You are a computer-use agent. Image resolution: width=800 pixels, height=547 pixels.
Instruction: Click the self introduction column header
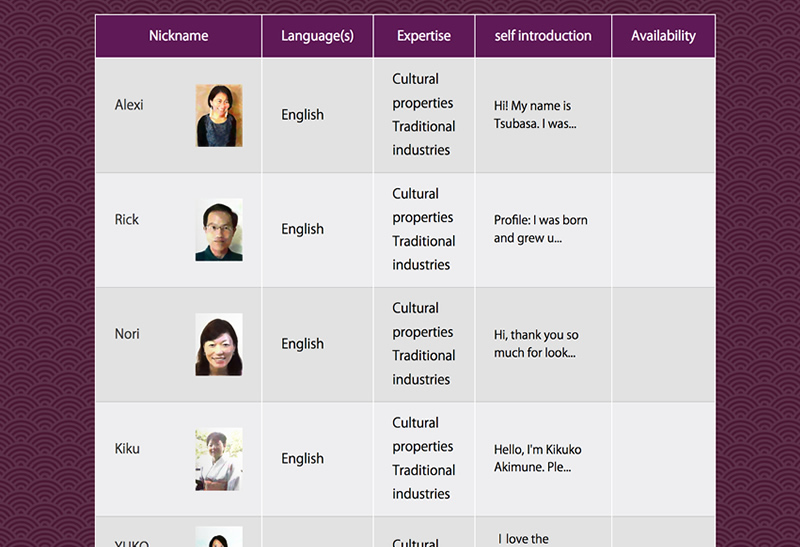coord(543,36)
